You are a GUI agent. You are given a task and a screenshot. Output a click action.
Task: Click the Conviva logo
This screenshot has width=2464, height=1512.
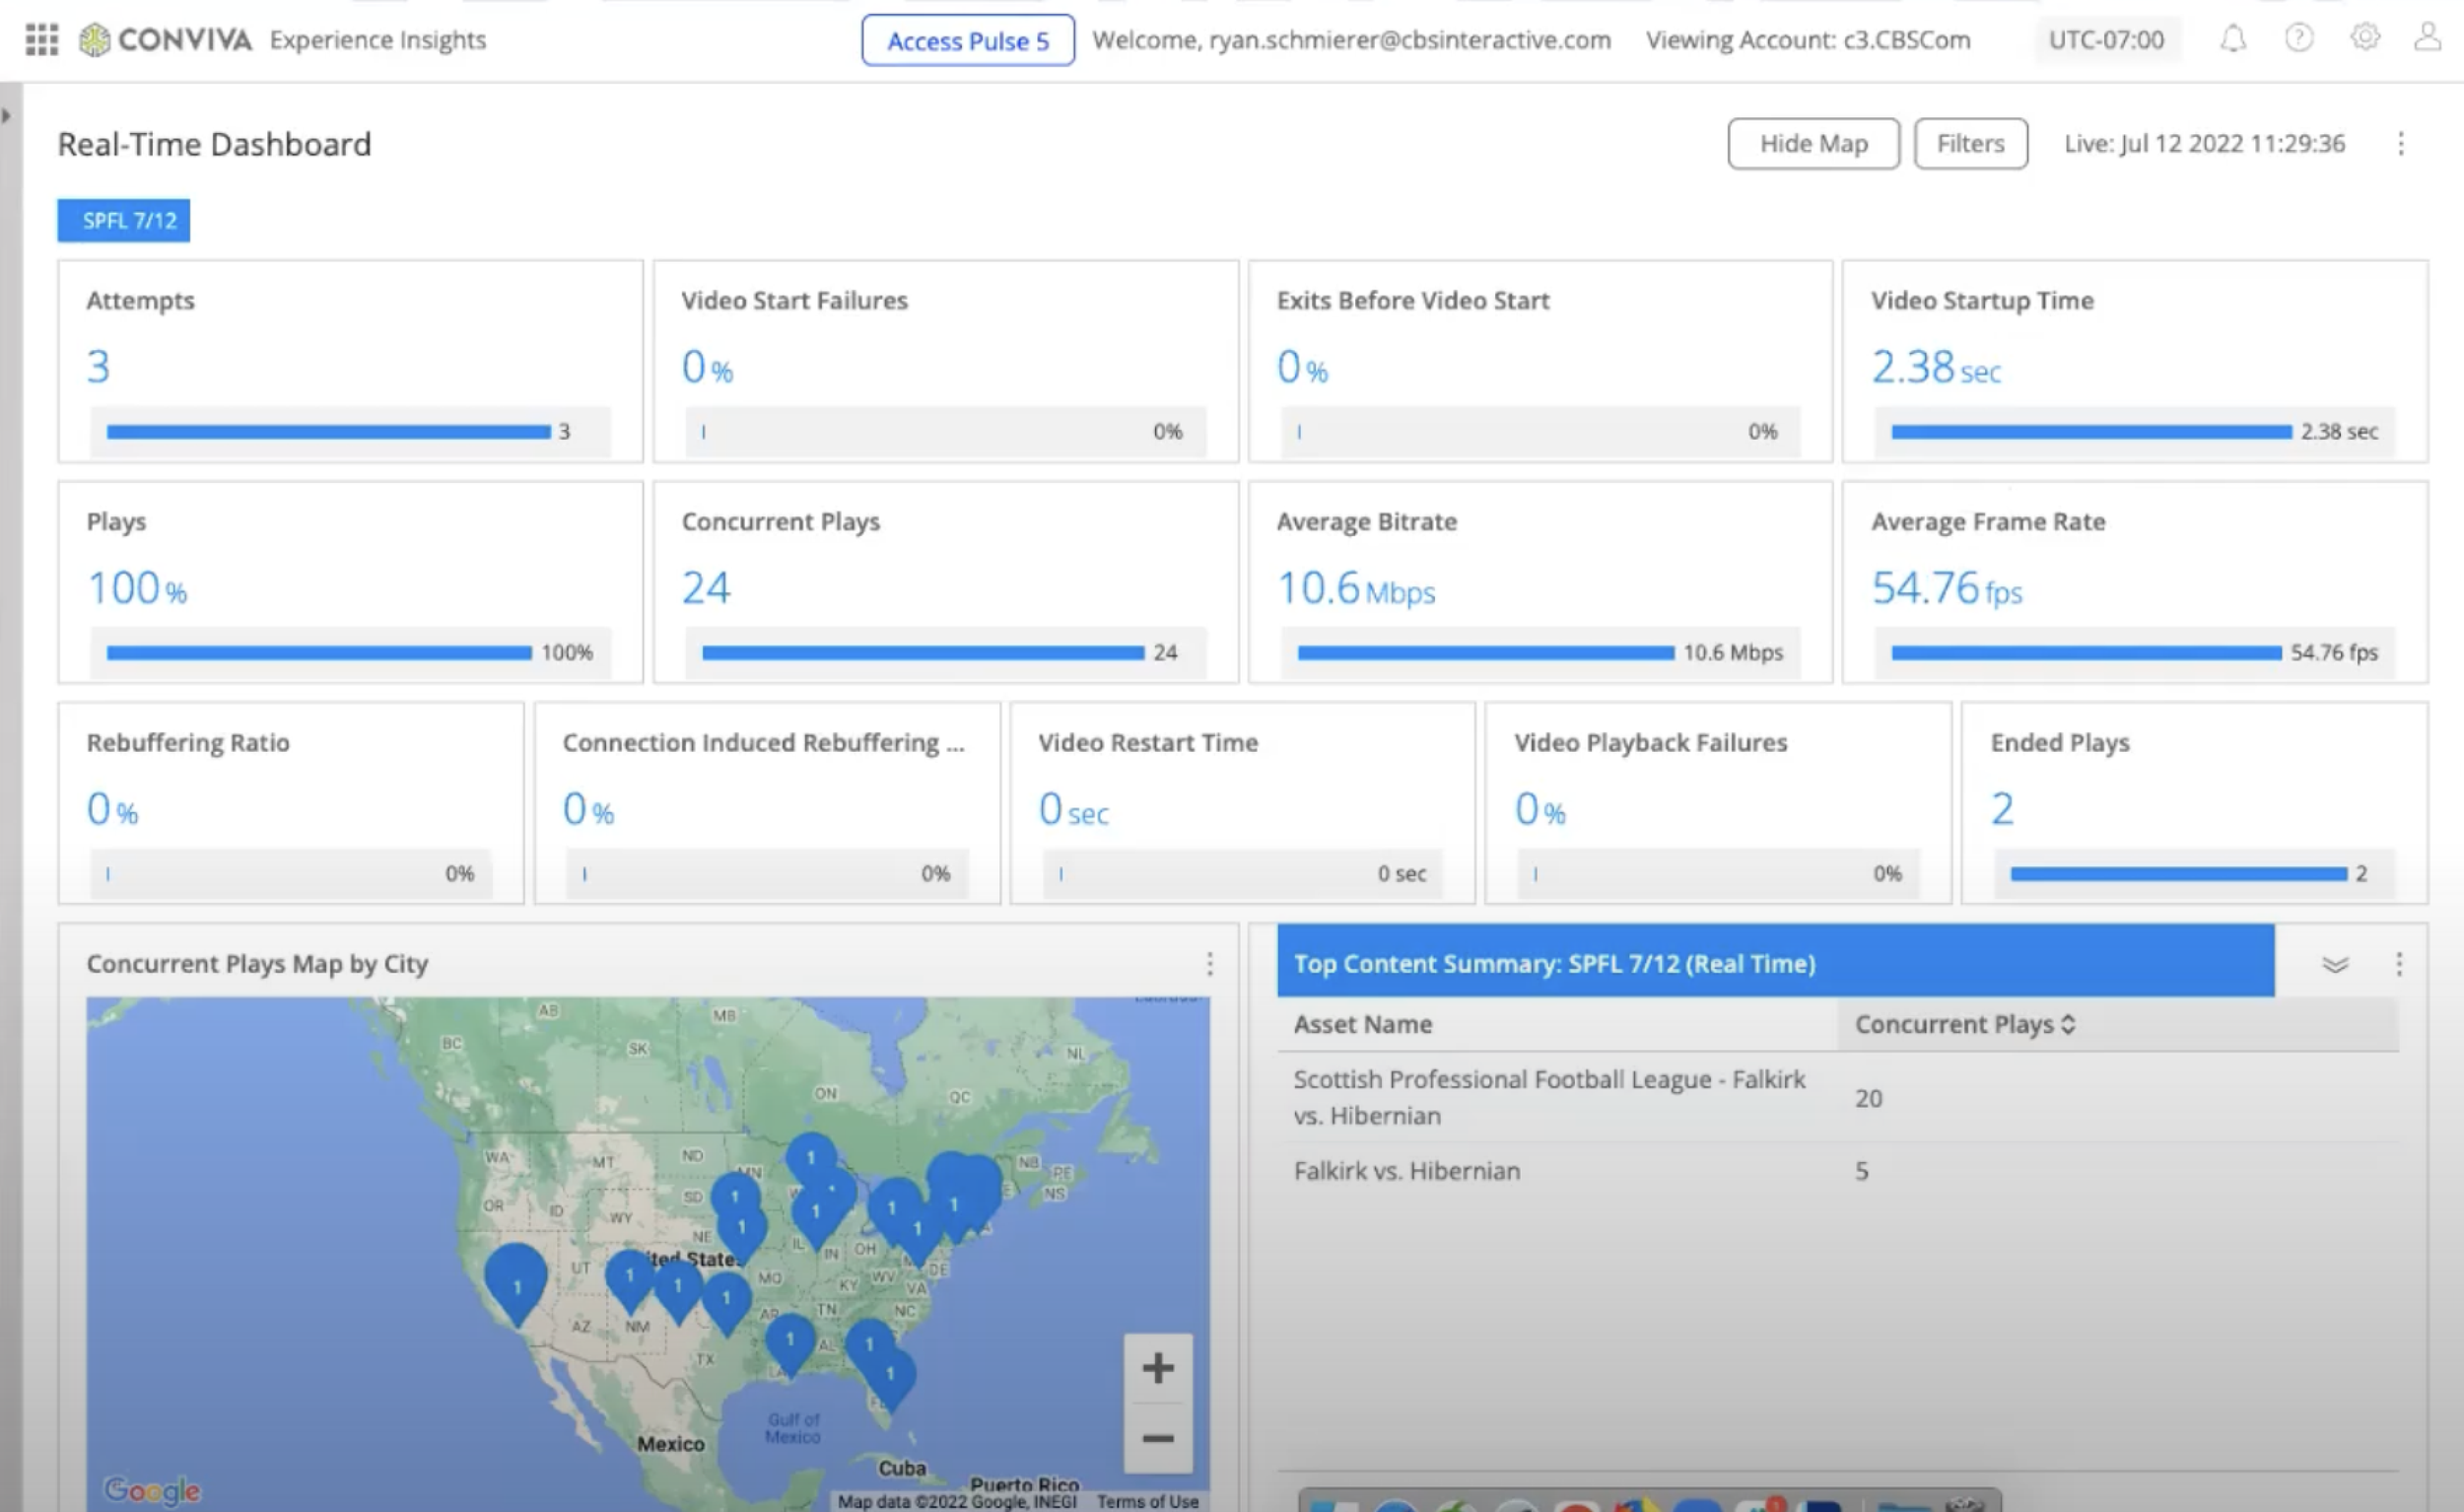pos(166,40)
